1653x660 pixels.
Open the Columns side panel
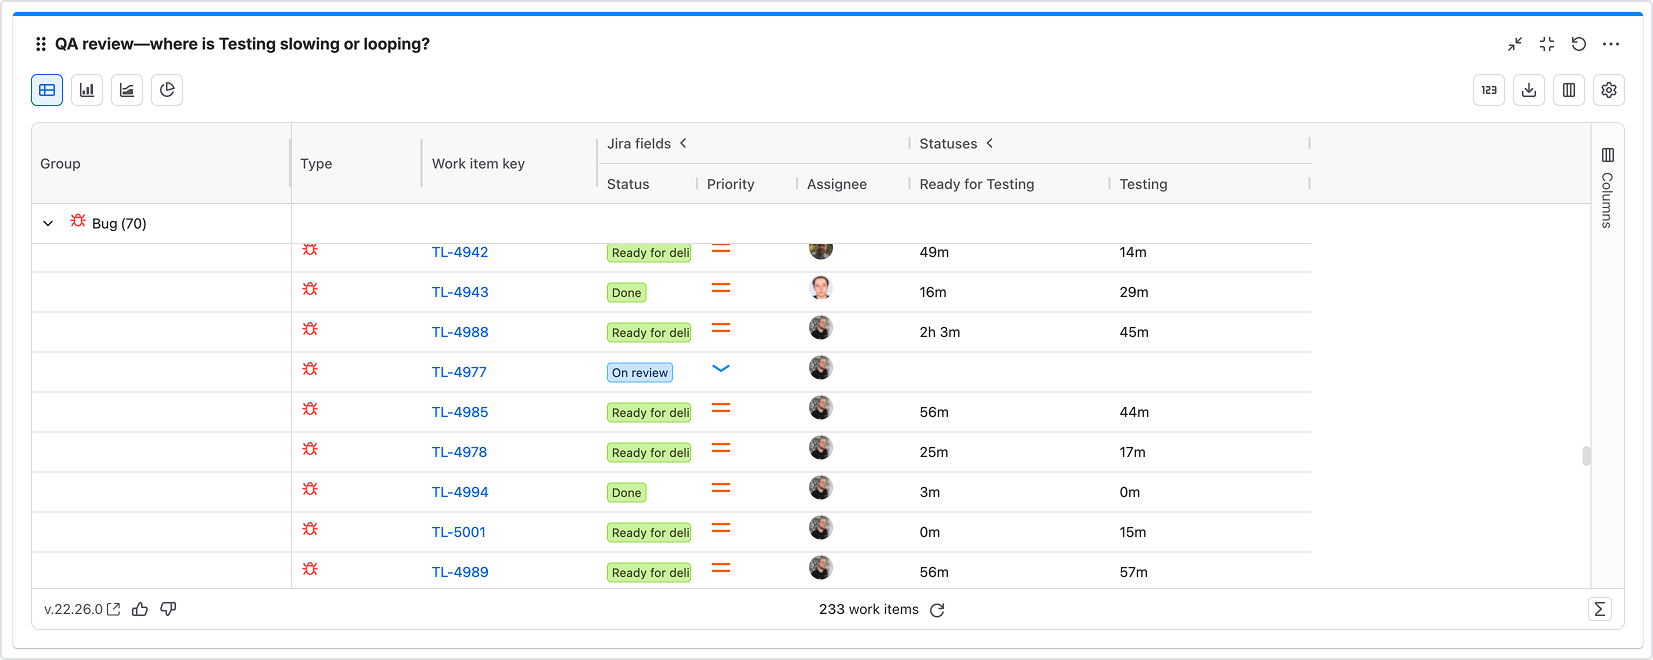click(x=1608, y=187)
